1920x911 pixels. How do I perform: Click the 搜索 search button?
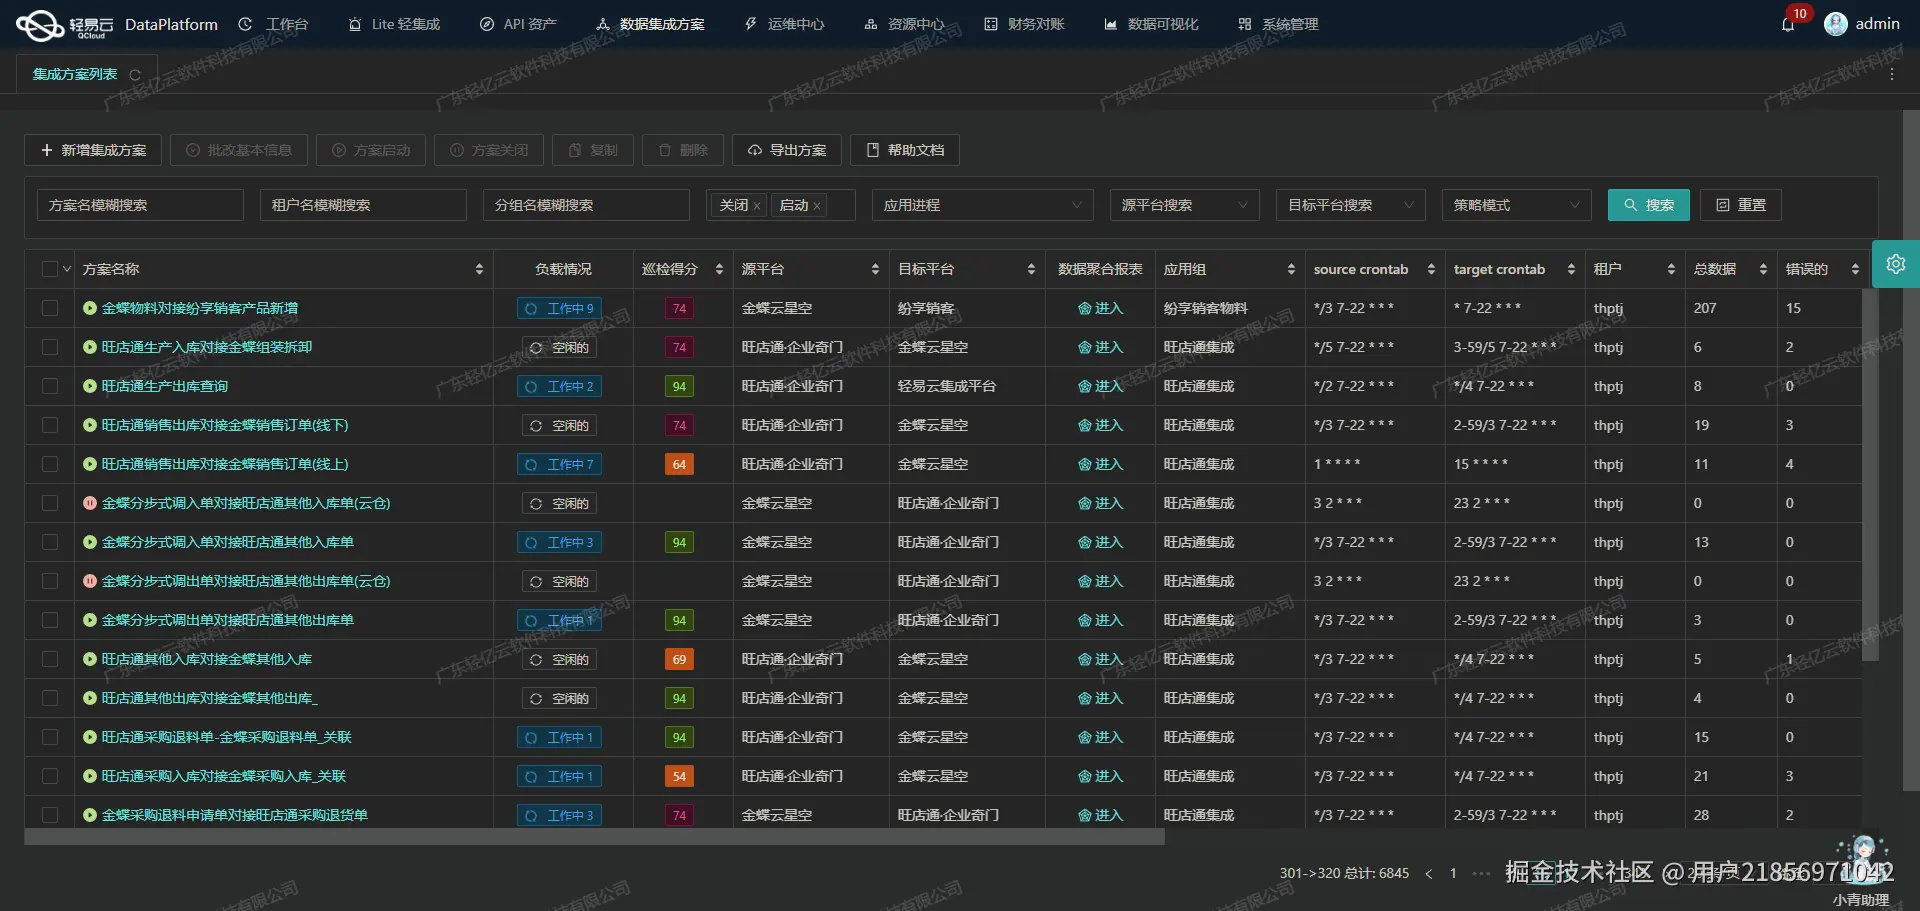pos(1648,204)
